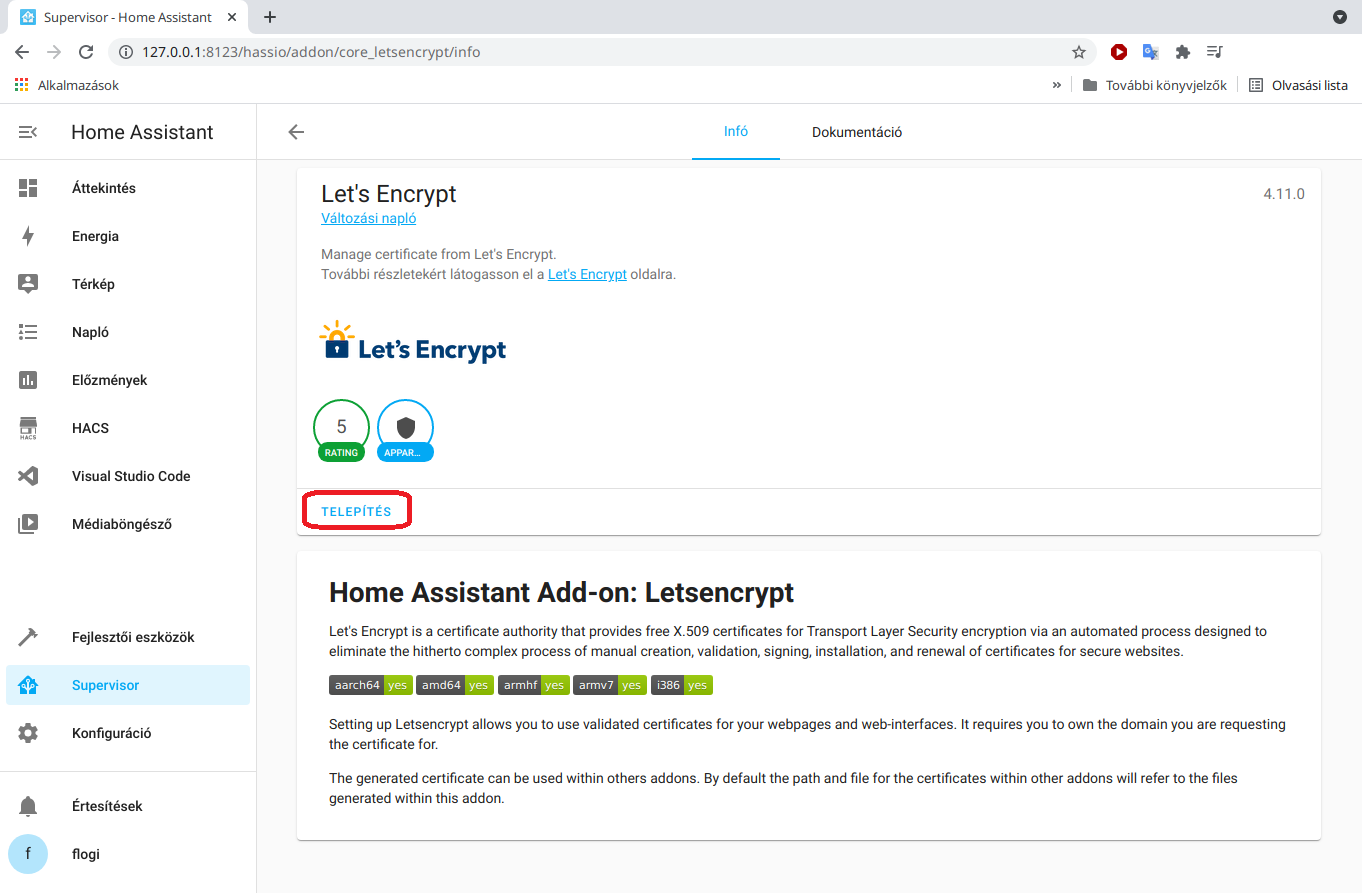Click the aarch64 yes badge

coord(370,685)
